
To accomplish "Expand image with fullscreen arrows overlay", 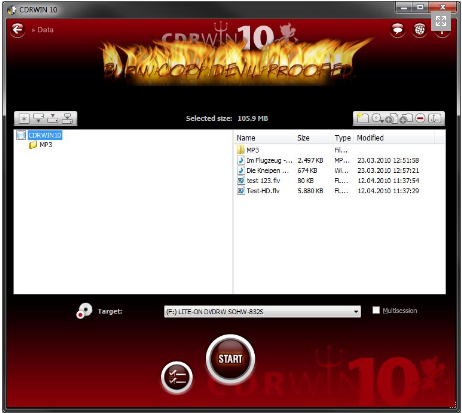I will point(441,21).
